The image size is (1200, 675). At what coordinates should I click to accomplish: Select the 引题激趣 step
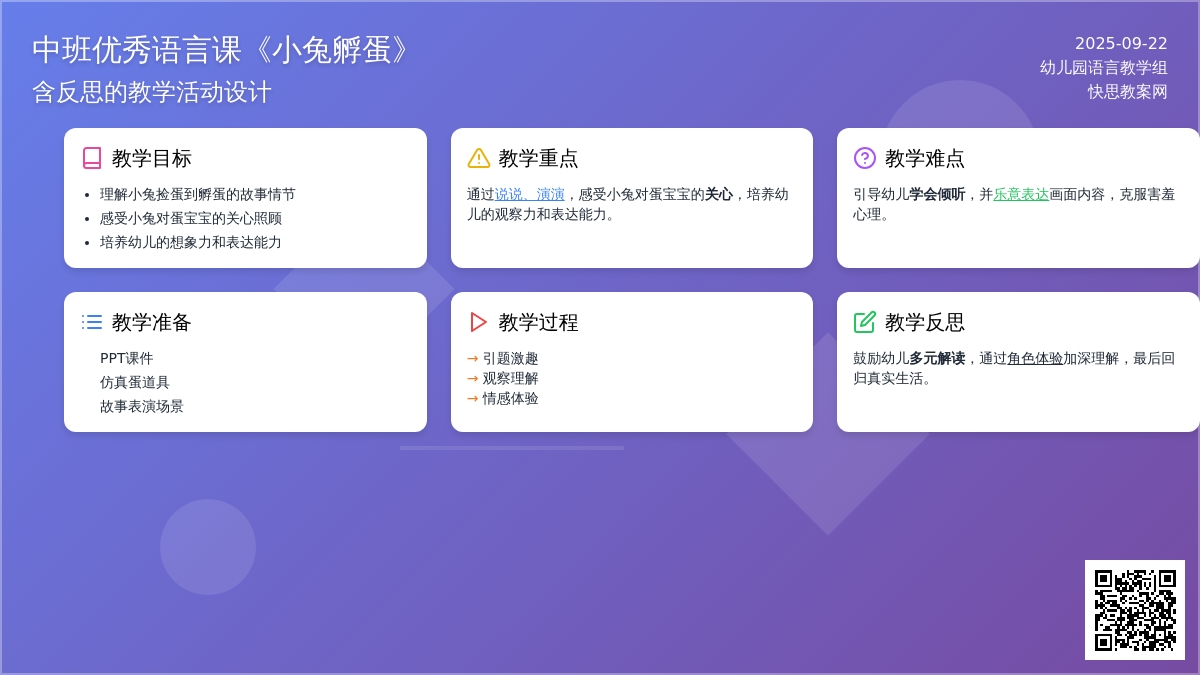510,358
